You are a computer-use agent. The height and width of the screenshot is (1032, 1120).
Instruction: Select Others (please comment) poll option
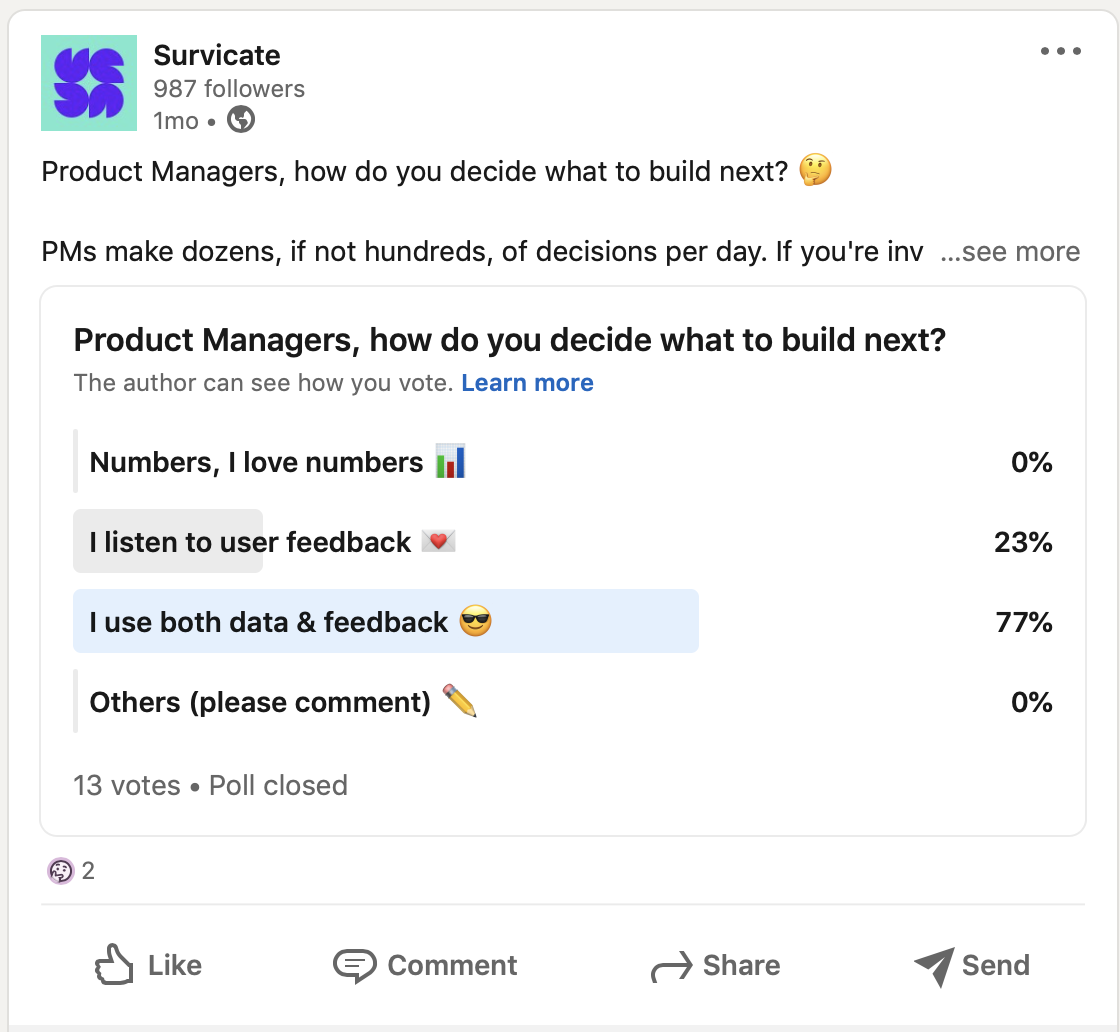click(260, 702)
